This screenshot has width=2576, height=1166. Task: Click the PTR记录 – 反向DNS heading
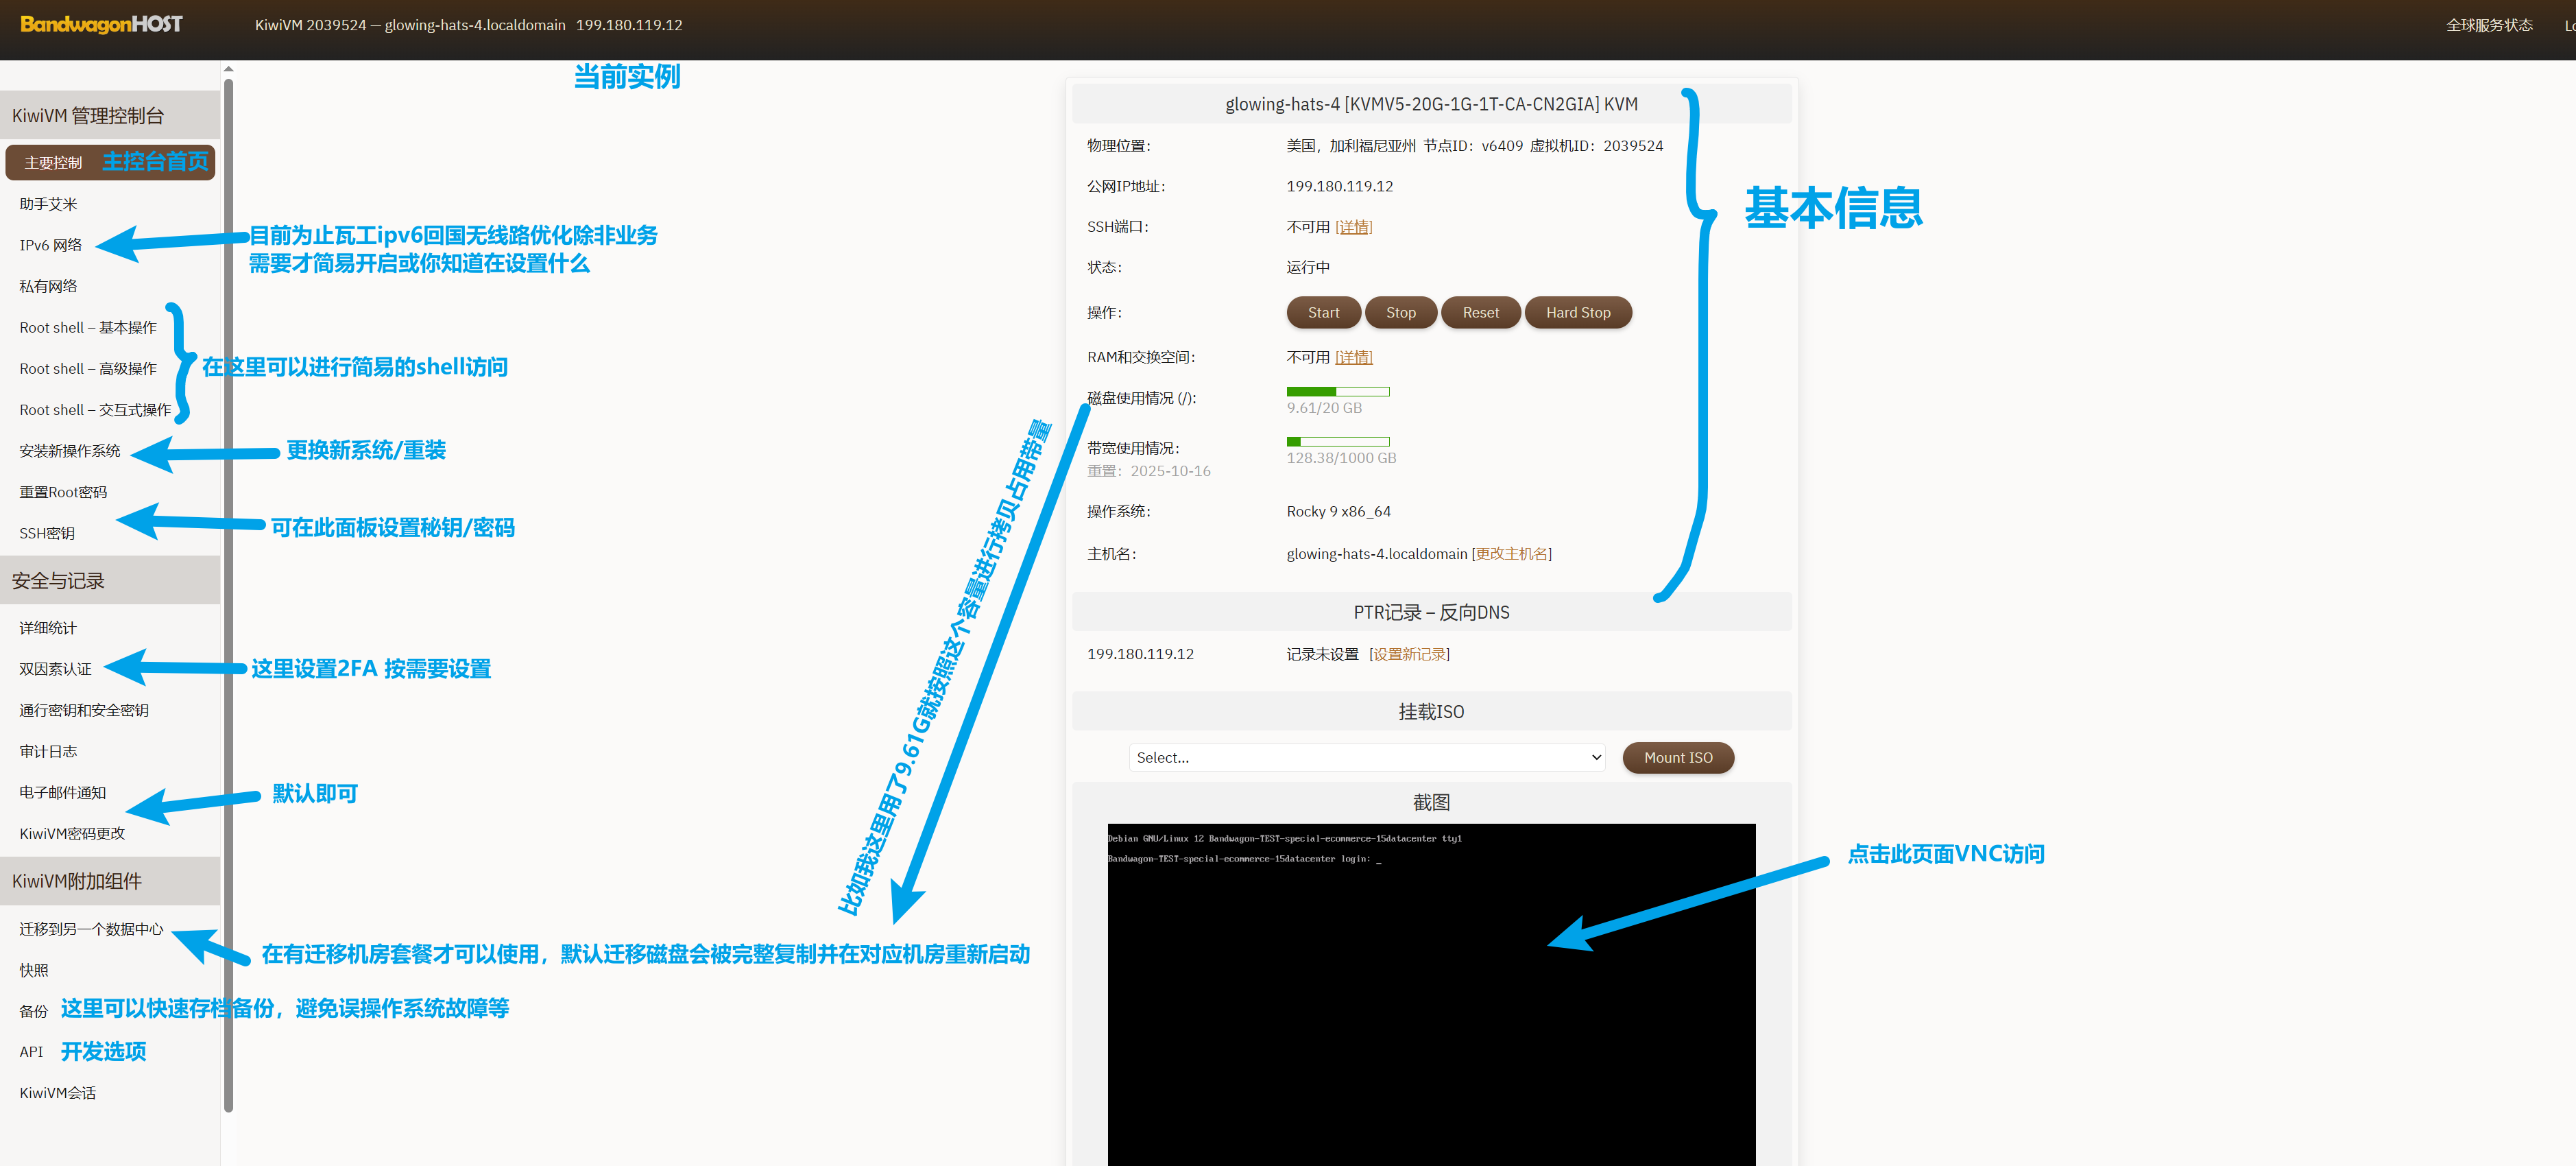pos(1431,612)
